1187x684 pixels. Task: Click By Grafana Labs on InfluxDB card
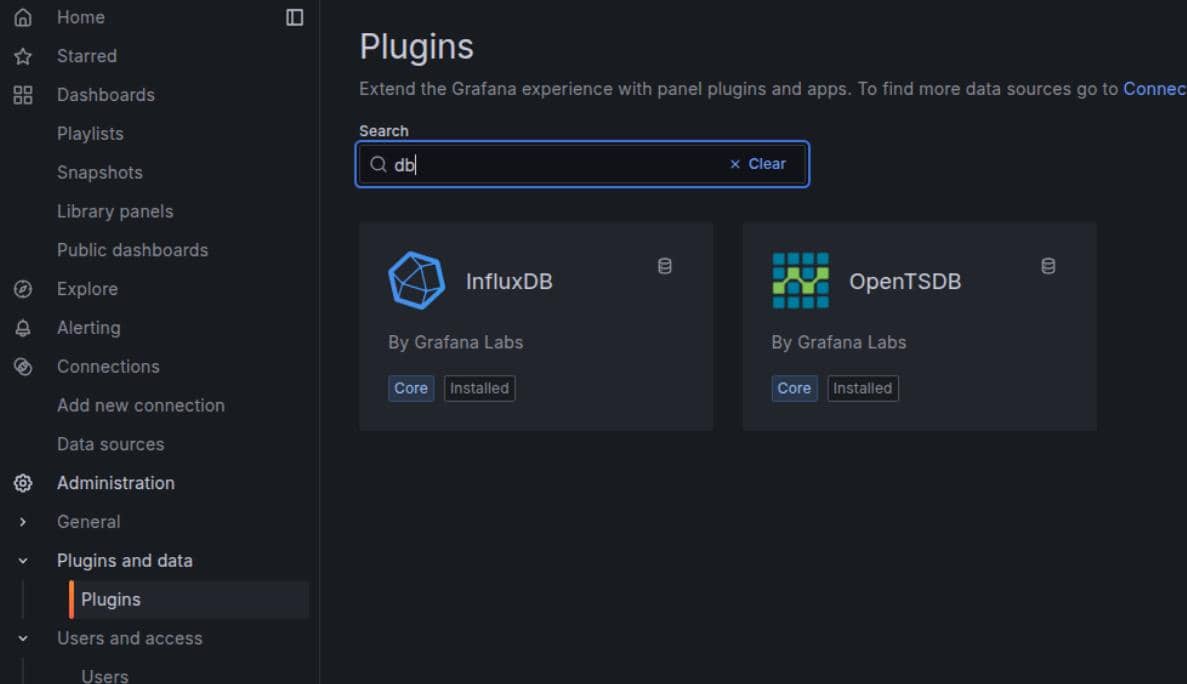456,343
